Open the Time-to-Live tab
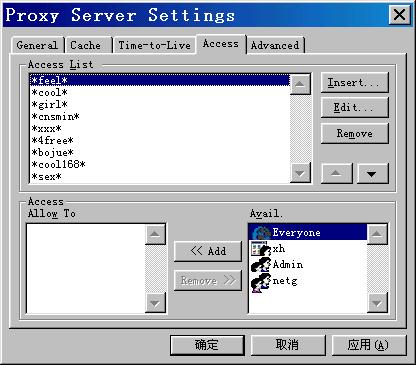 click(154, 45)
